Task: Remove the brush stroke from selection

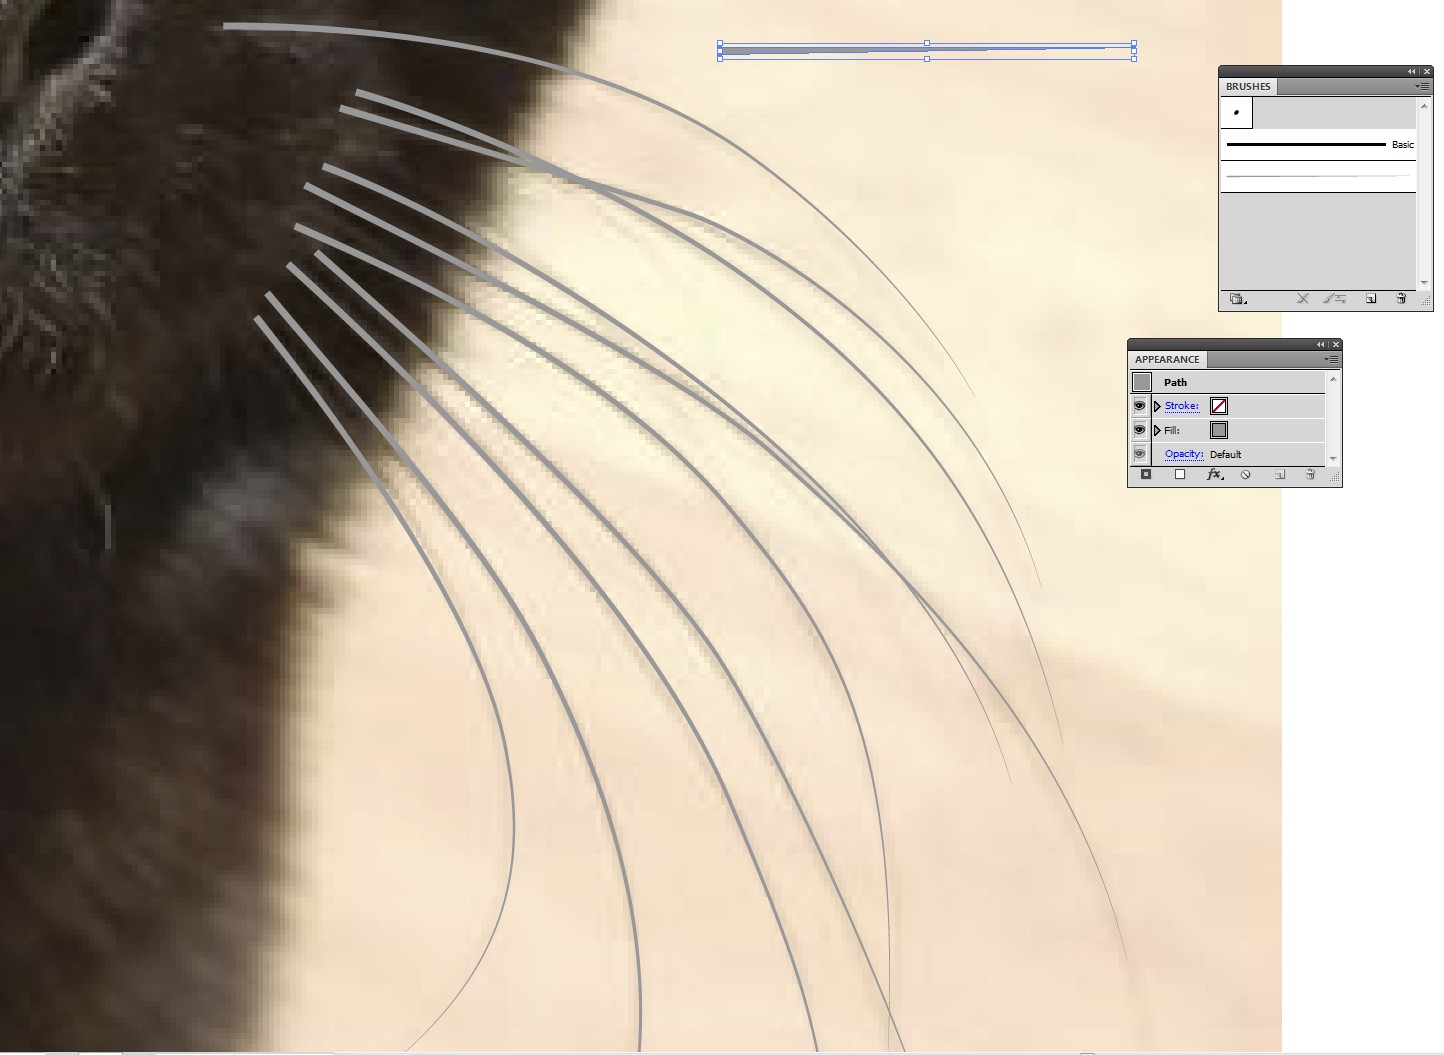Action: pyautogui.click(x=1302, y=298)
